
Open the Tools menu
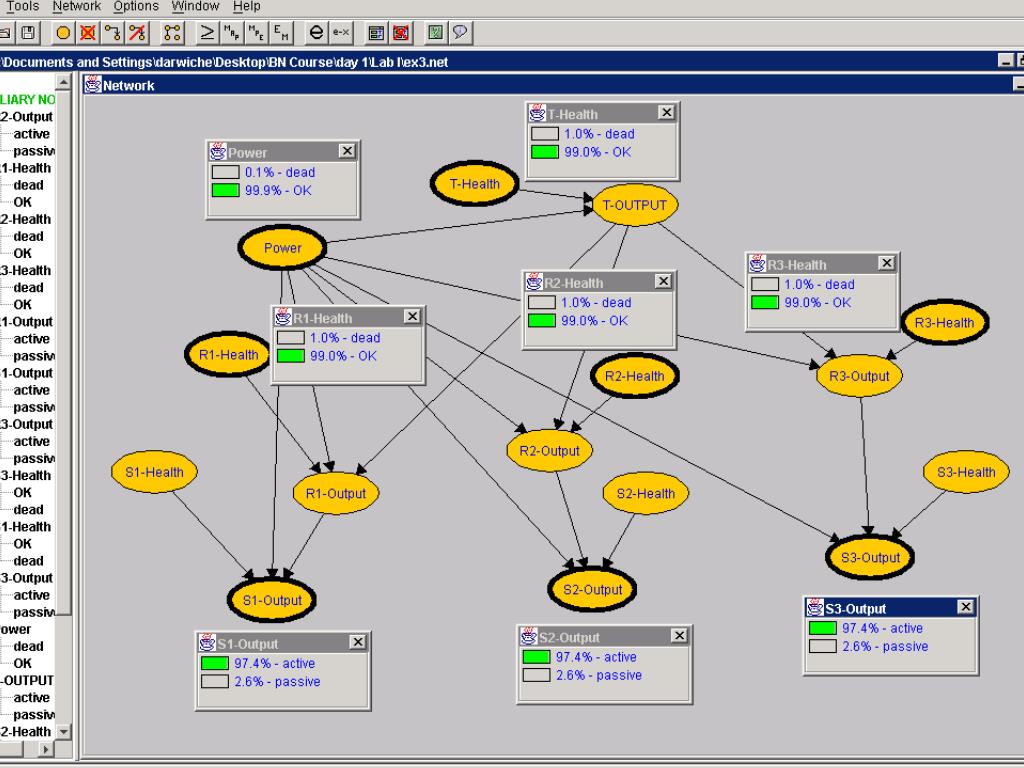23,7
